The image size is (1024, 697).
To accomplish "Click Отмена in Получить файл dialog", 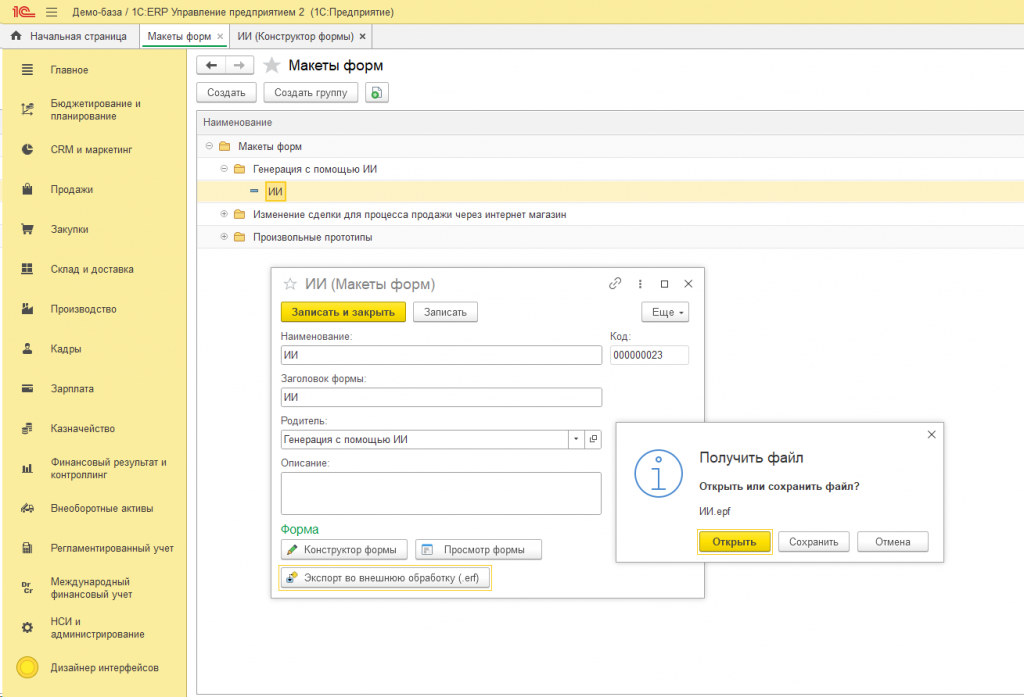I will pyautogui.click(x=893, y=542).
